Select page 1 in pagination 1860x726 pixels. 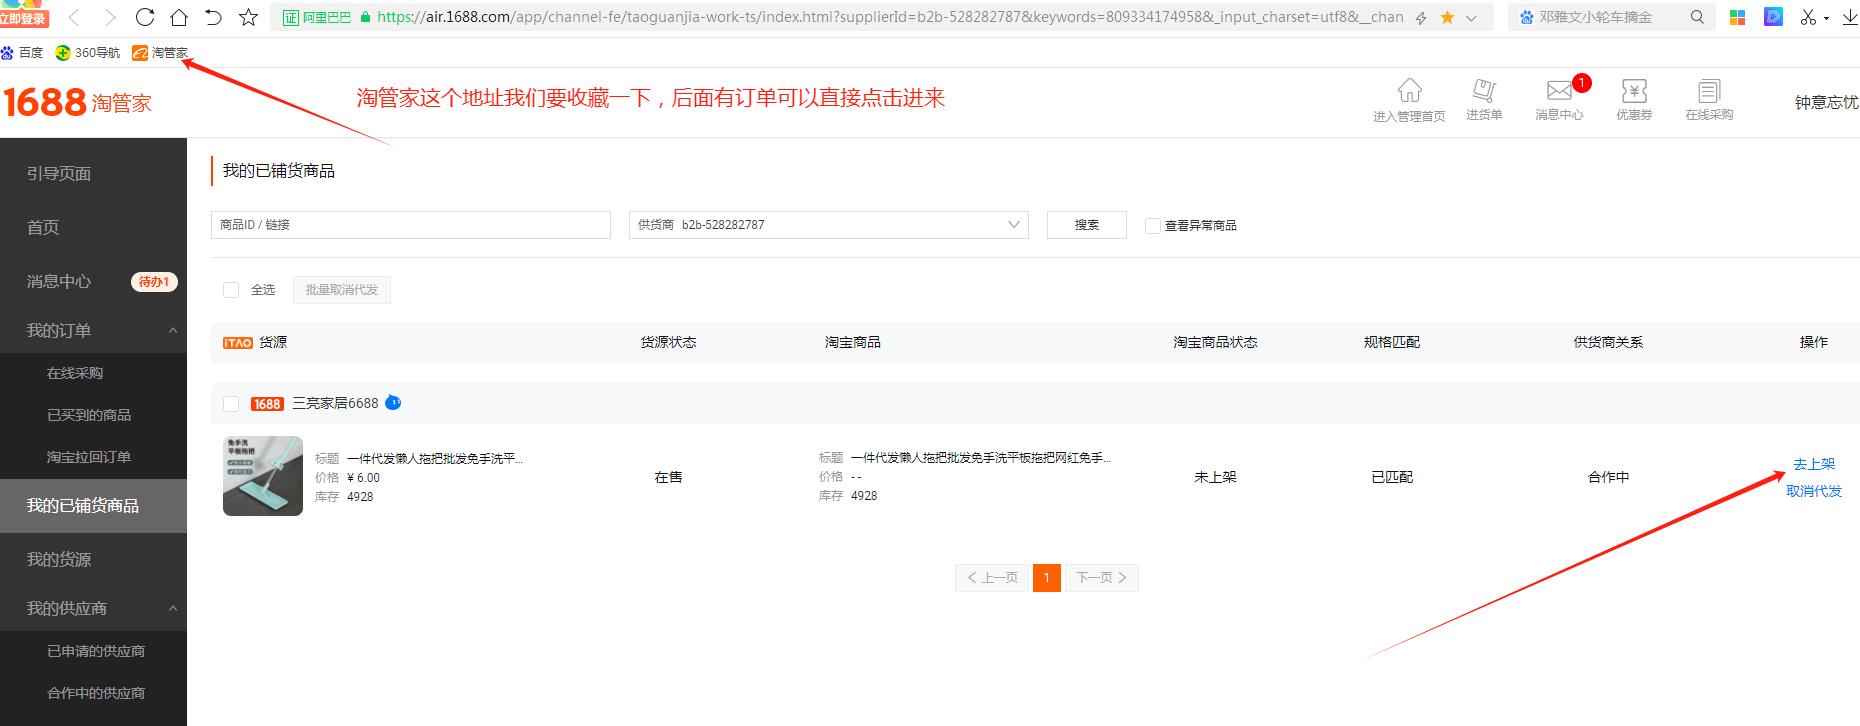coord(1046,578)
